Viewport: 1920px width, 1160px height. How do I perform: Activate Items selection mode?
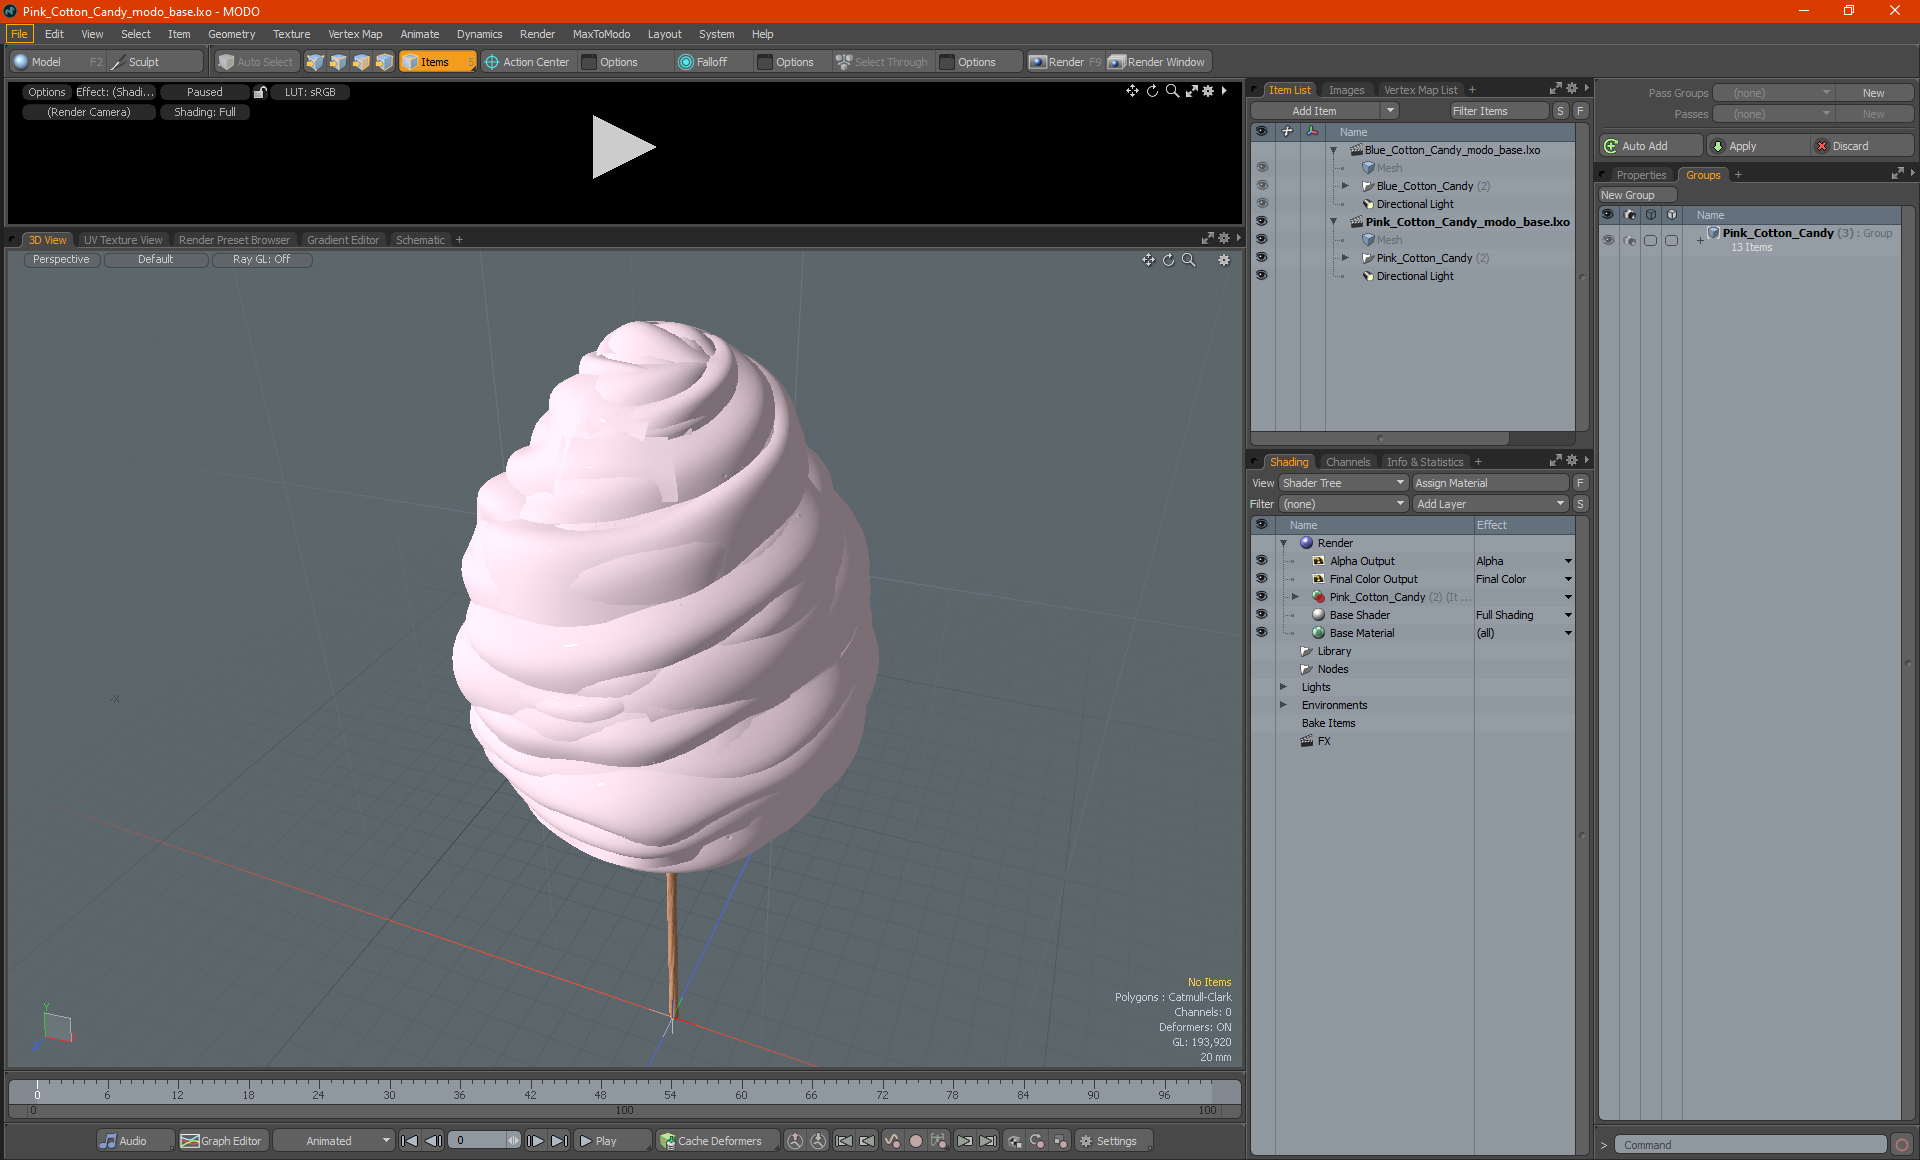point(437,62)
